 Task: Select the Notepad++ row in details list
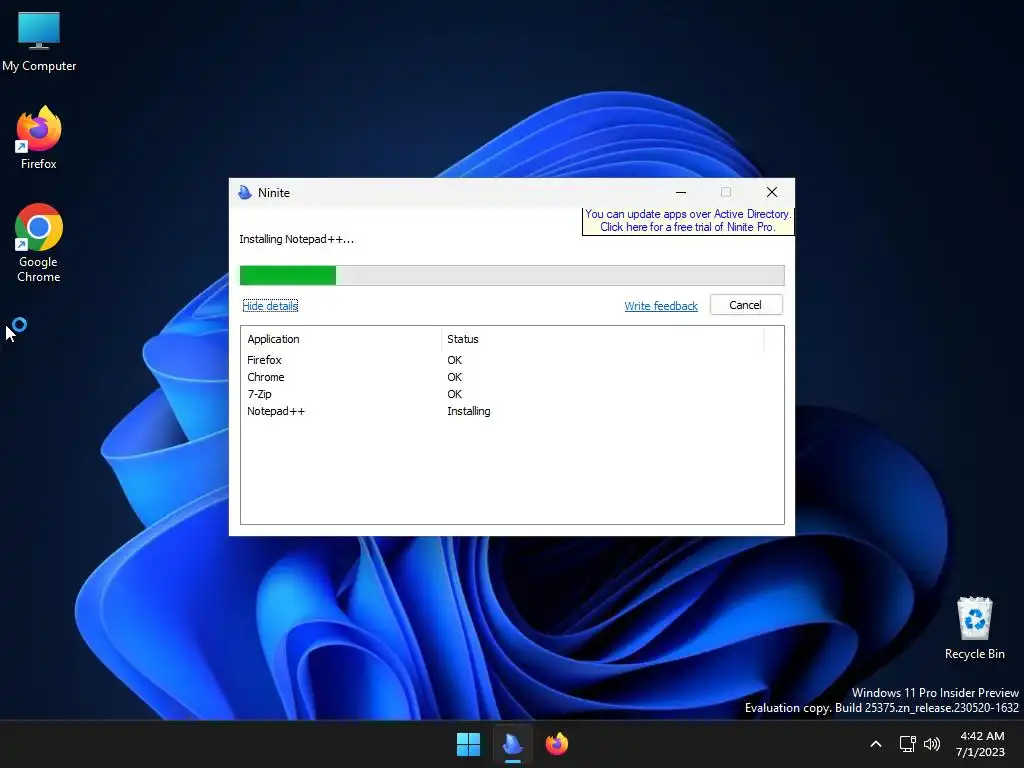[x=512, y=411]
